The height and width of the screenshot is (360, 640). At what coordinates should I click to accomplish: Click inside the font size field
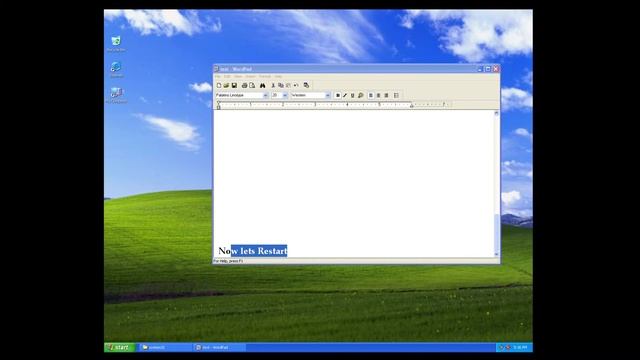point(276,95)
